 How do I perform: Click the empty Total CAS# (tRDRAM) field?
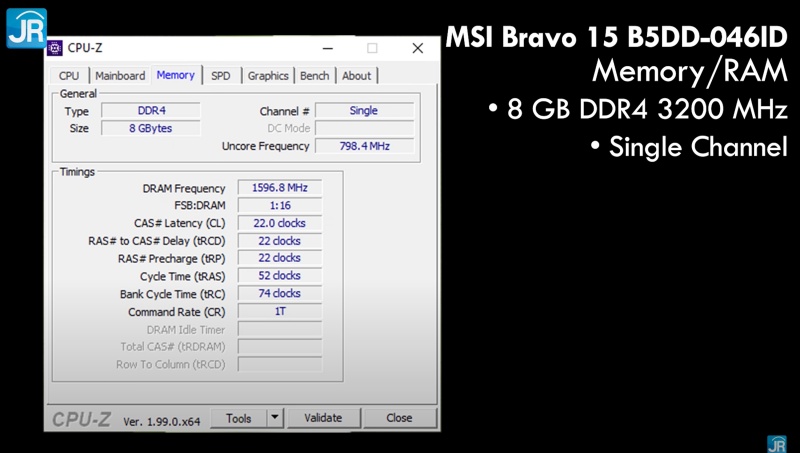tap(280, 347)
